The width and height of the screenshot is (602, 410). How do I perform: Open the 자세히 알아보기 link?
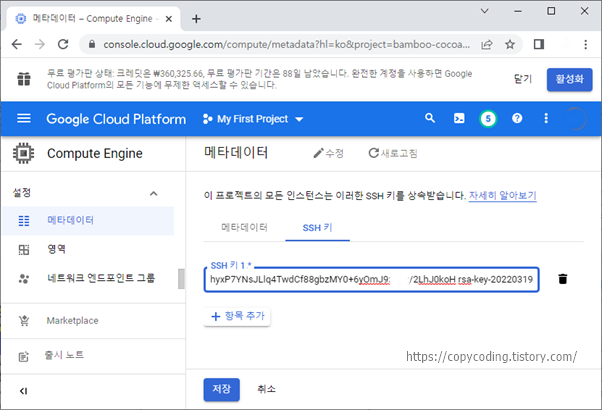point(502,196)
